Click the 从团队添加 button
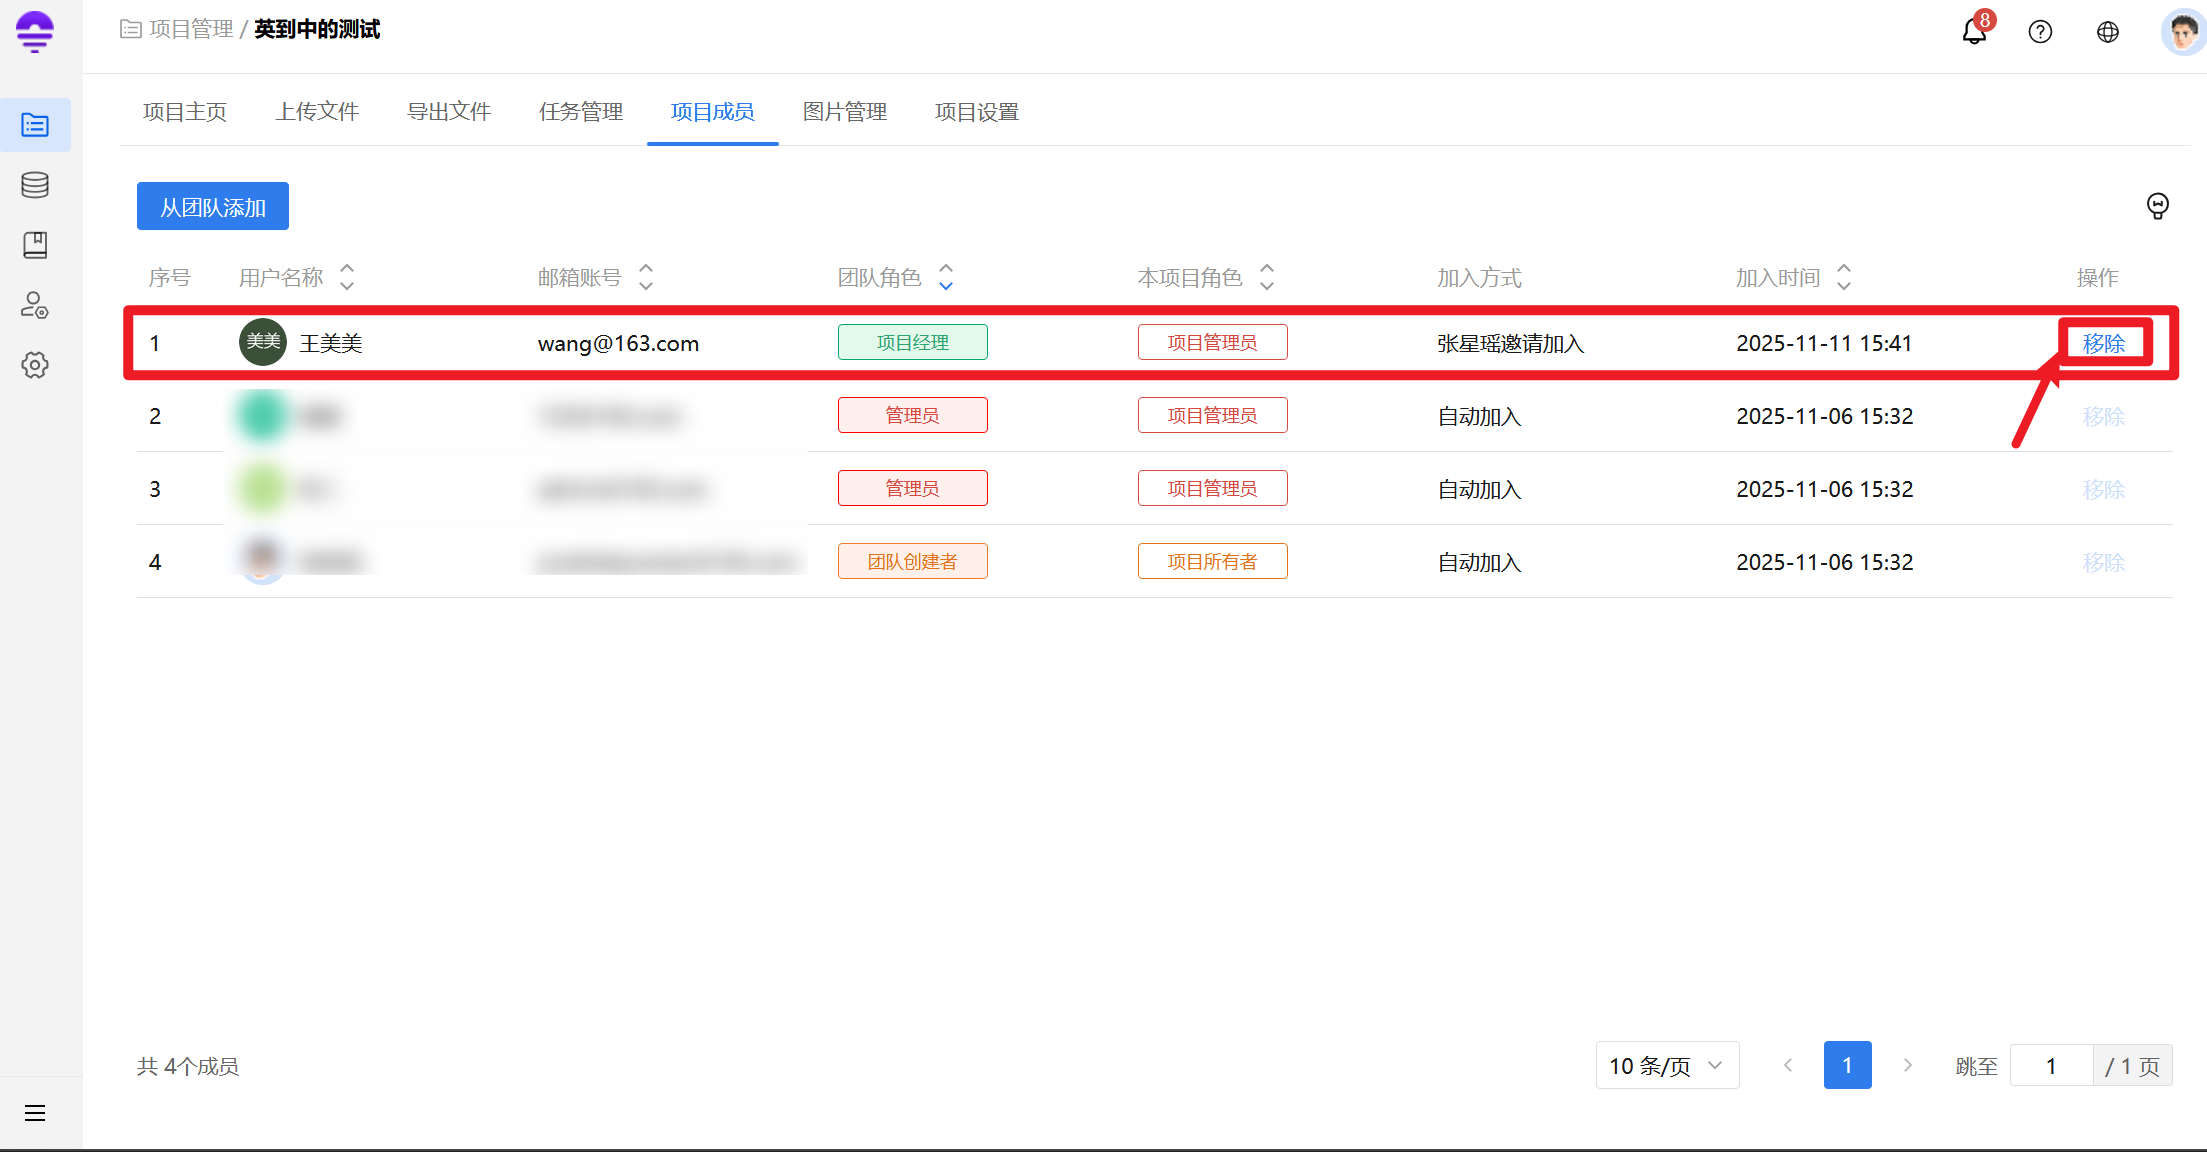The height and width of the screenshot is (1152, 2207). 213,207
